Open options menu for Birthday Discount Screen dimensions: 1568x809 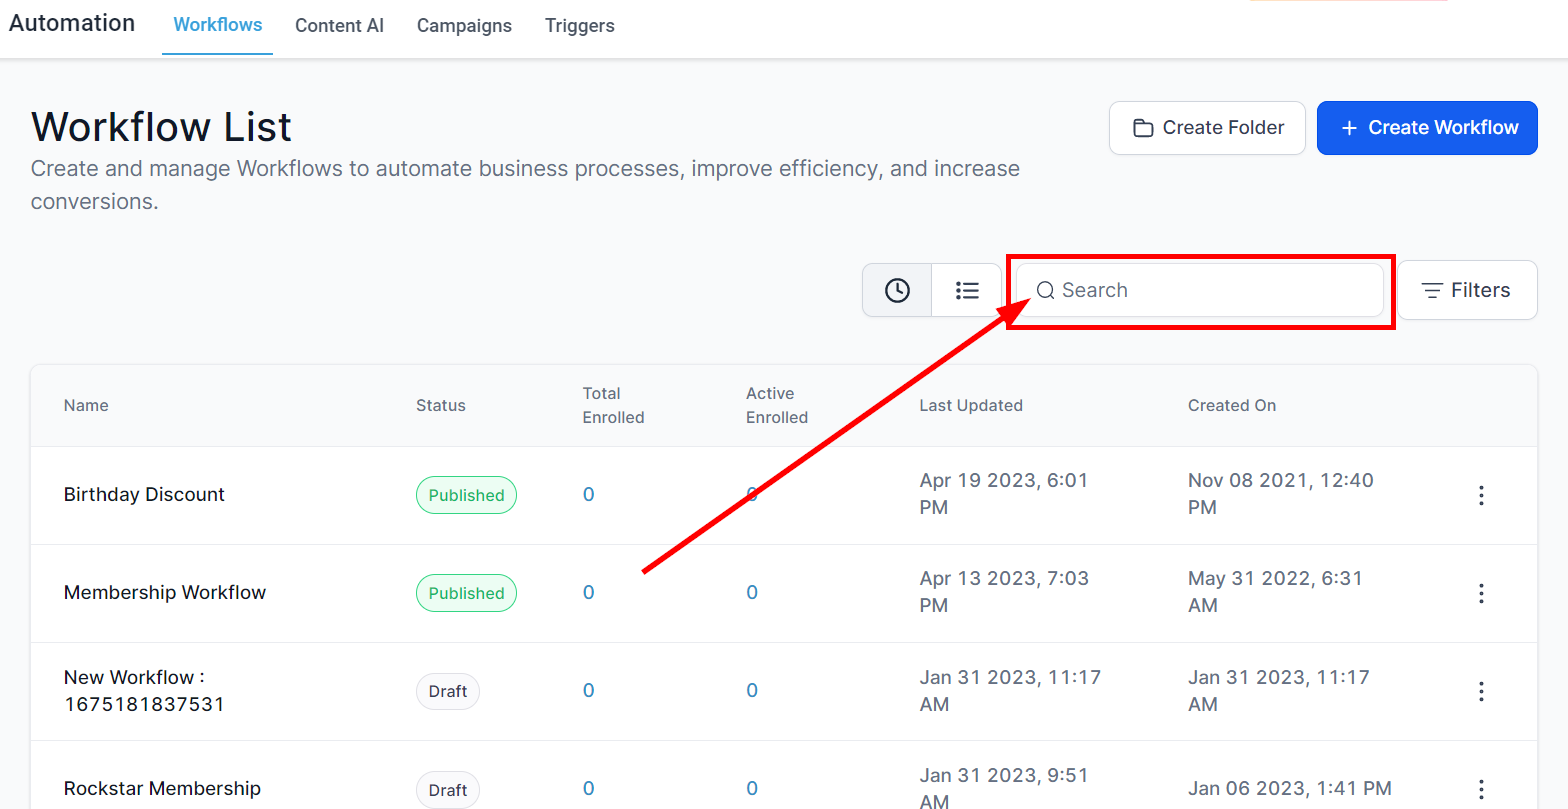(1481, 495)
